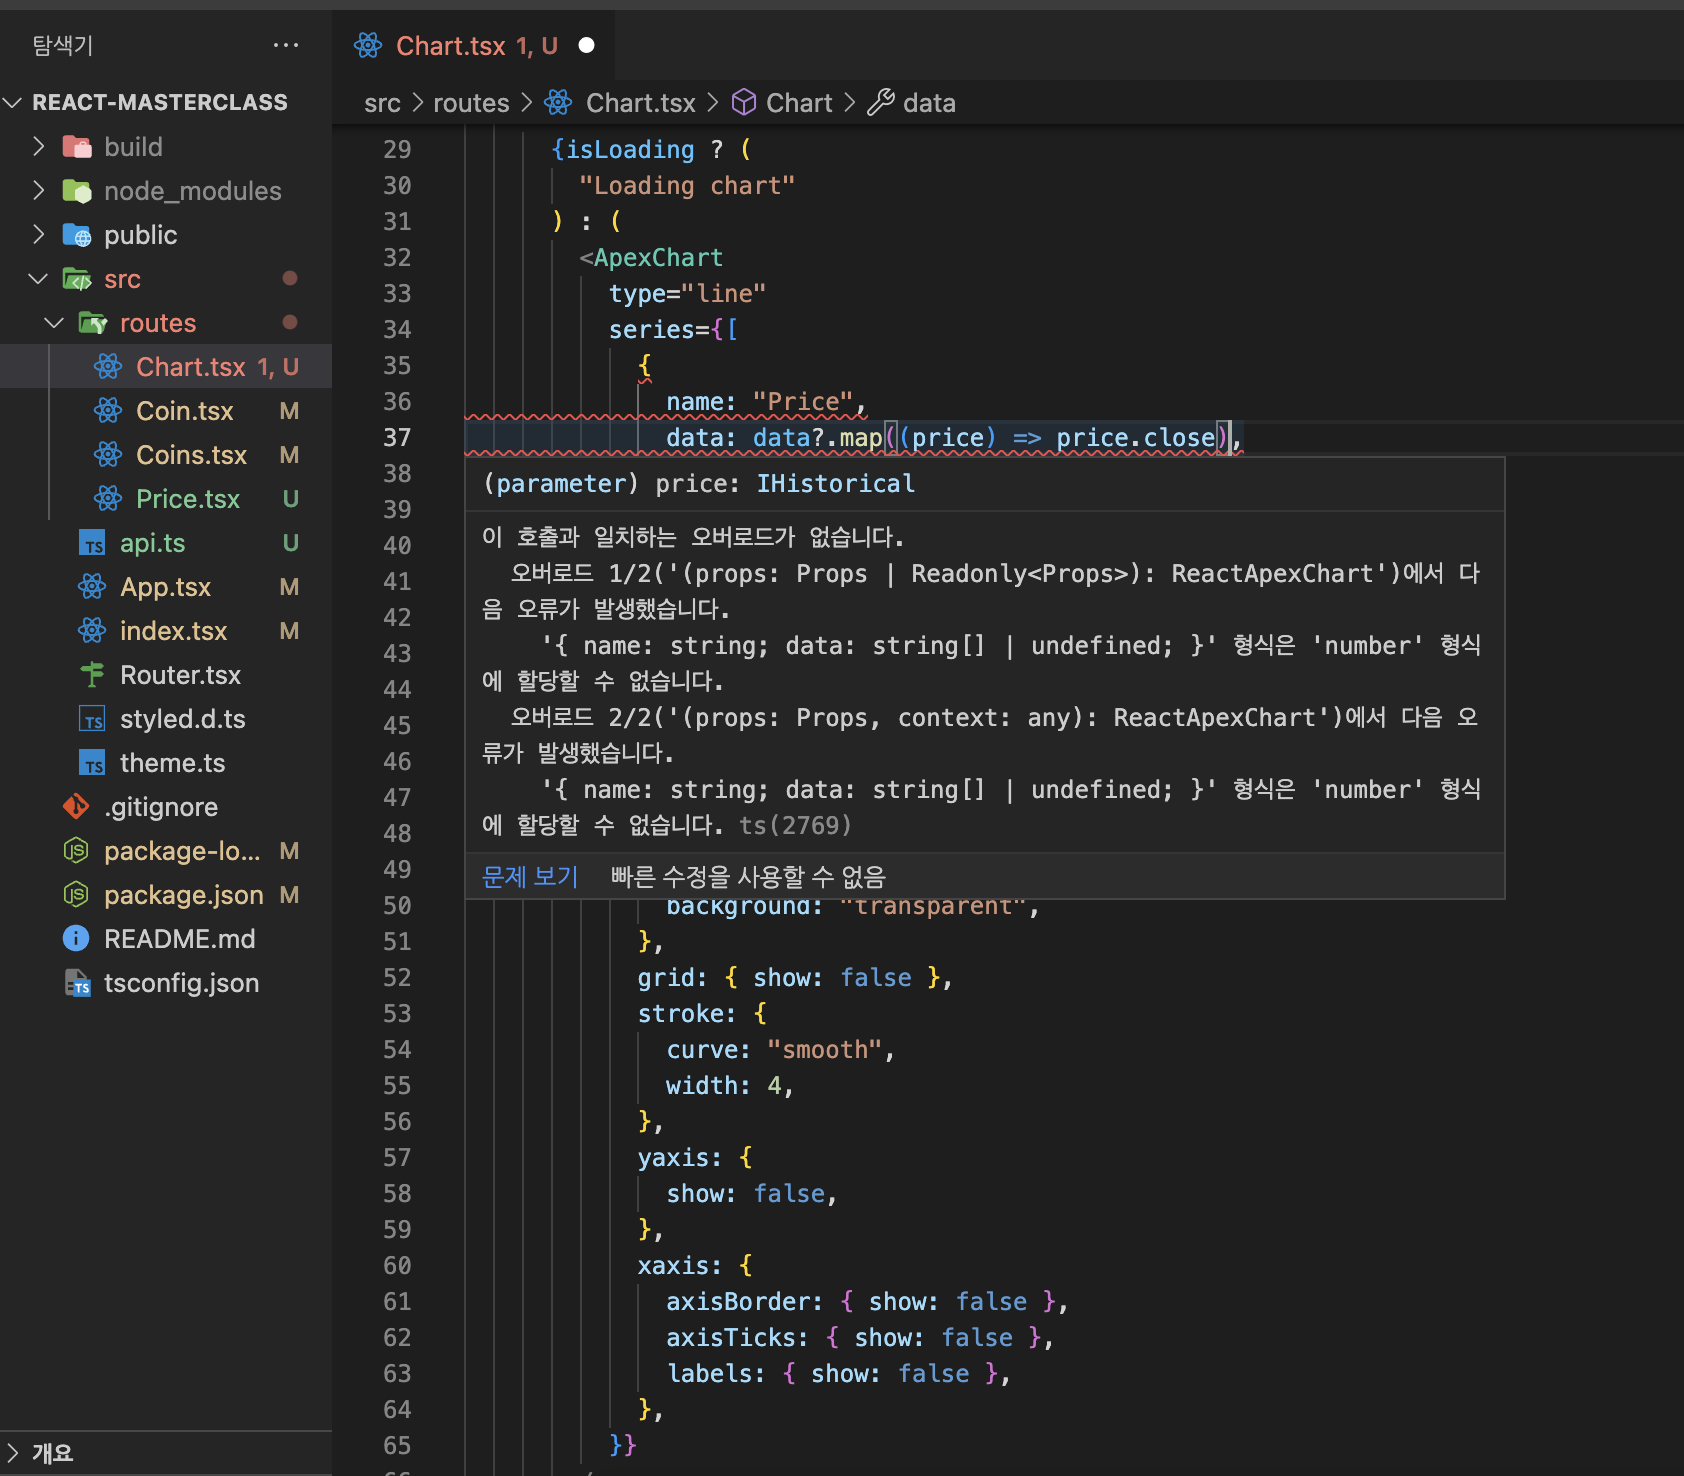
Task: Collapse the routes folder
Action: tap(54, 323)
